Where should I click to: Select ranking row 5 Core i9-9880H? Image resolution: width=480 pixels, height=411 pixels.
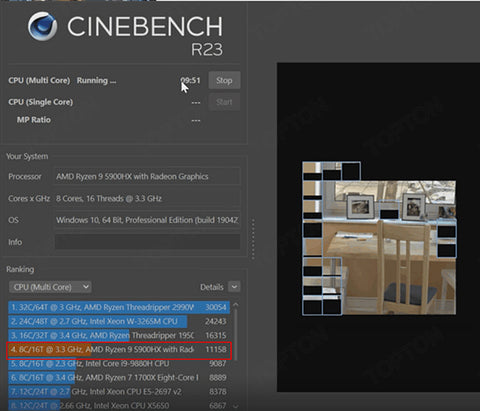pos(119,364)
